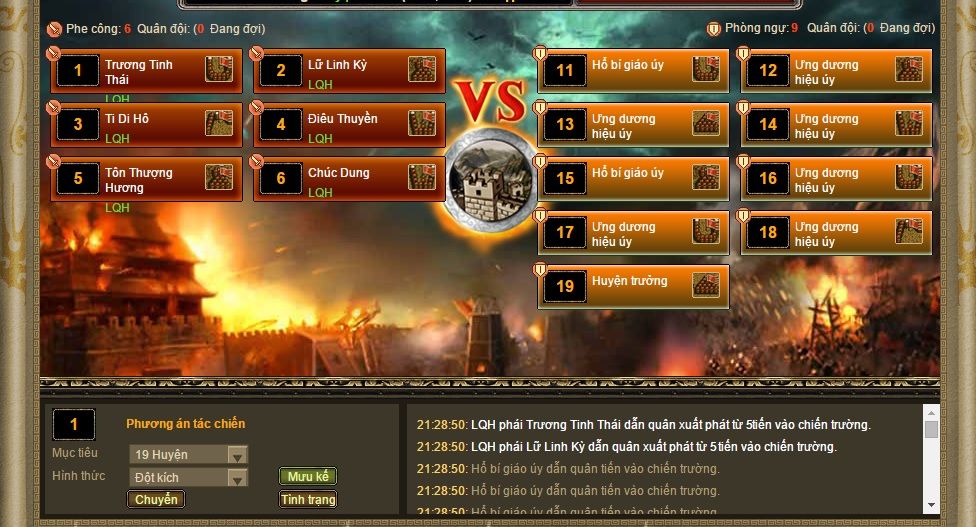The width and height of the screenshot is (976, 527).
Task: Click the formation icon on unit 11 Hổ bí giáo úy
Action: tap(706, 69)
